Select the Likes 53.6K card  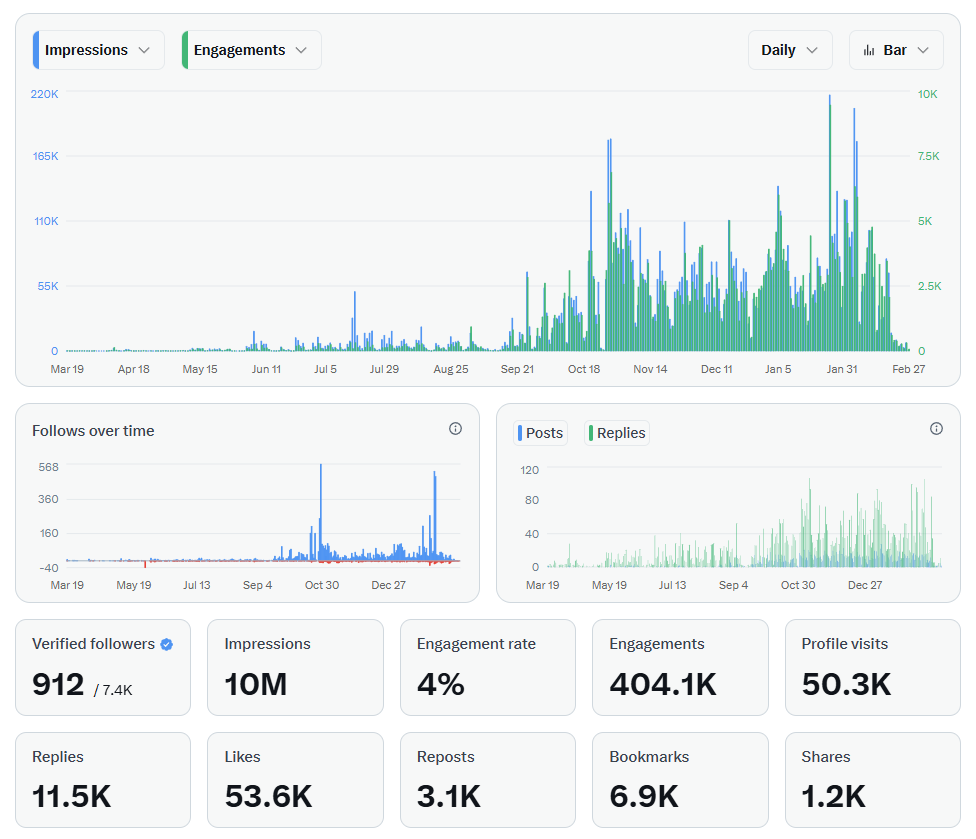pyautogui.click(x=295, y=780)
